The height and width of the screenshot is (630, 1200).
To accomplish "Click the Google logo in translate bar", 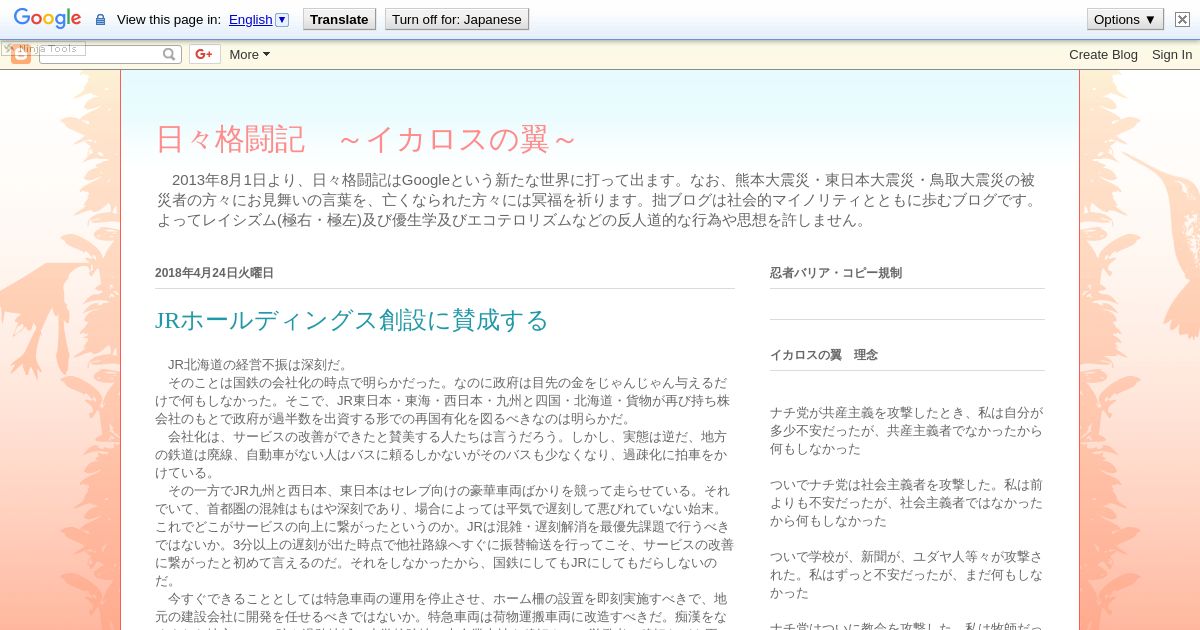I will (x=47, y=19).
